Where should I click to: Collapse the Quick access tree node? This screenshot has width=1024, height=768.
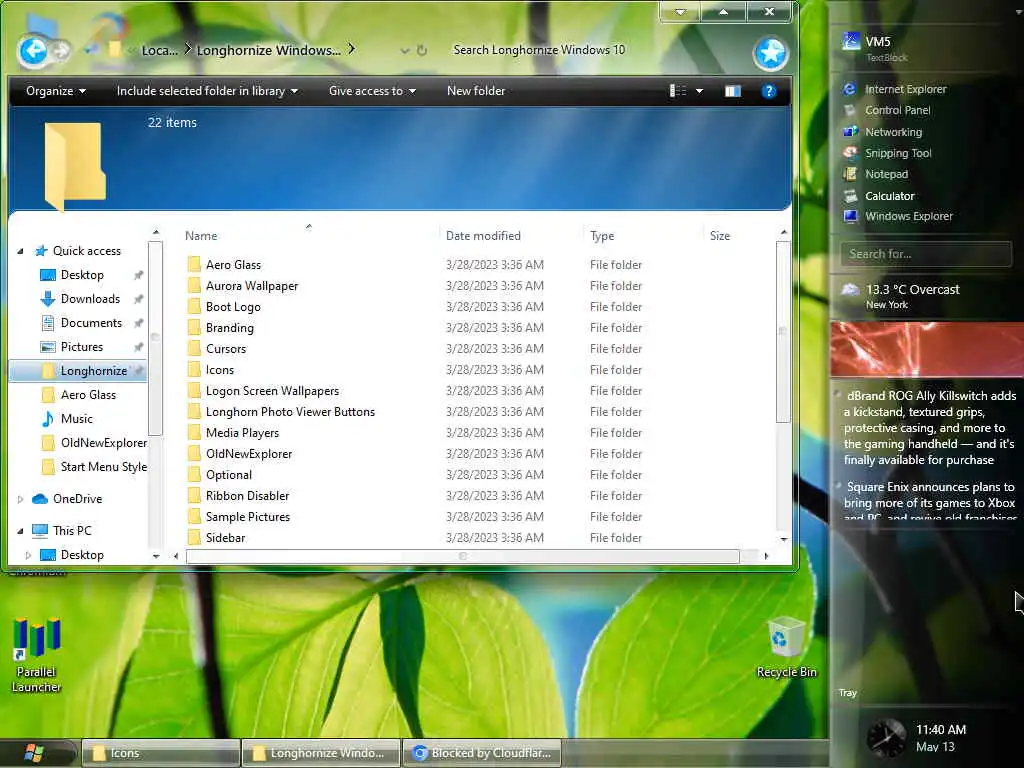(20, 251)
